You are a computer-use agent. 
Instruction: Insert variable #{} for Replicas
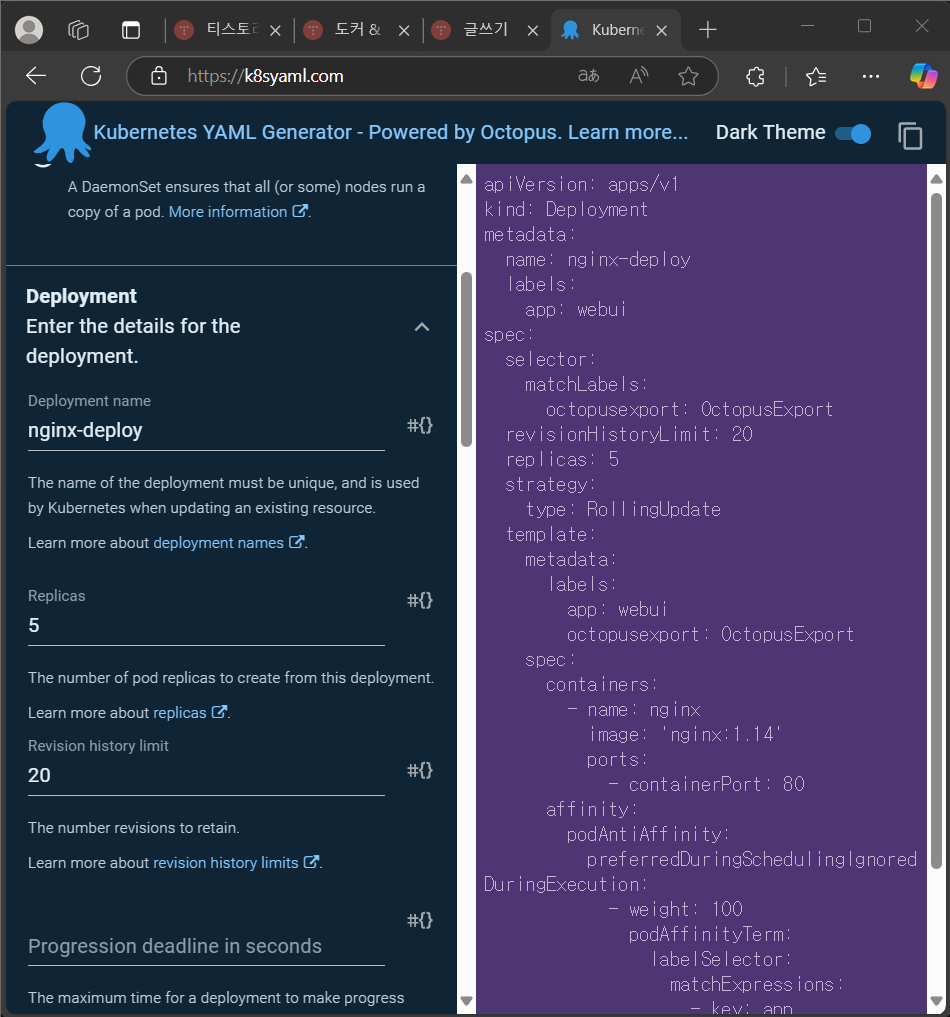pyautogui.click(x=420, y=600)
